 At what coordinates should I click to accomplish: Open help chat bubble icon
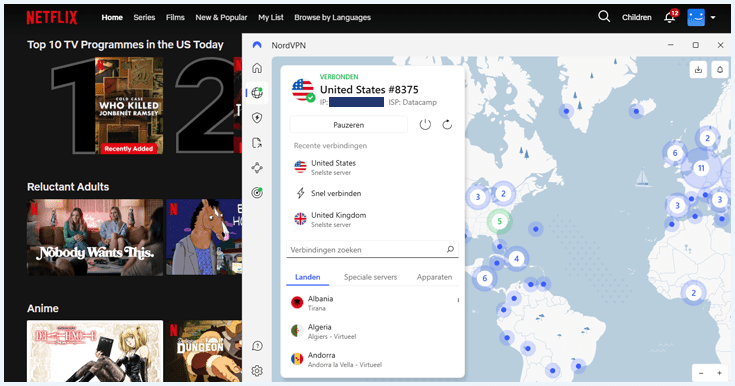257,346
